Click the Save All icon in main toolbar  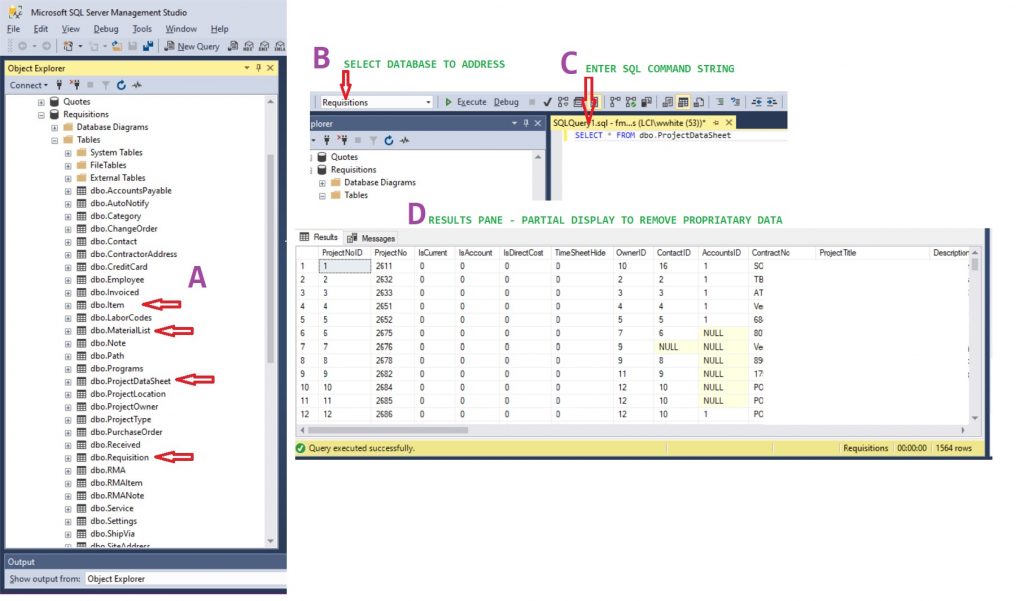(x=148, y=46)
